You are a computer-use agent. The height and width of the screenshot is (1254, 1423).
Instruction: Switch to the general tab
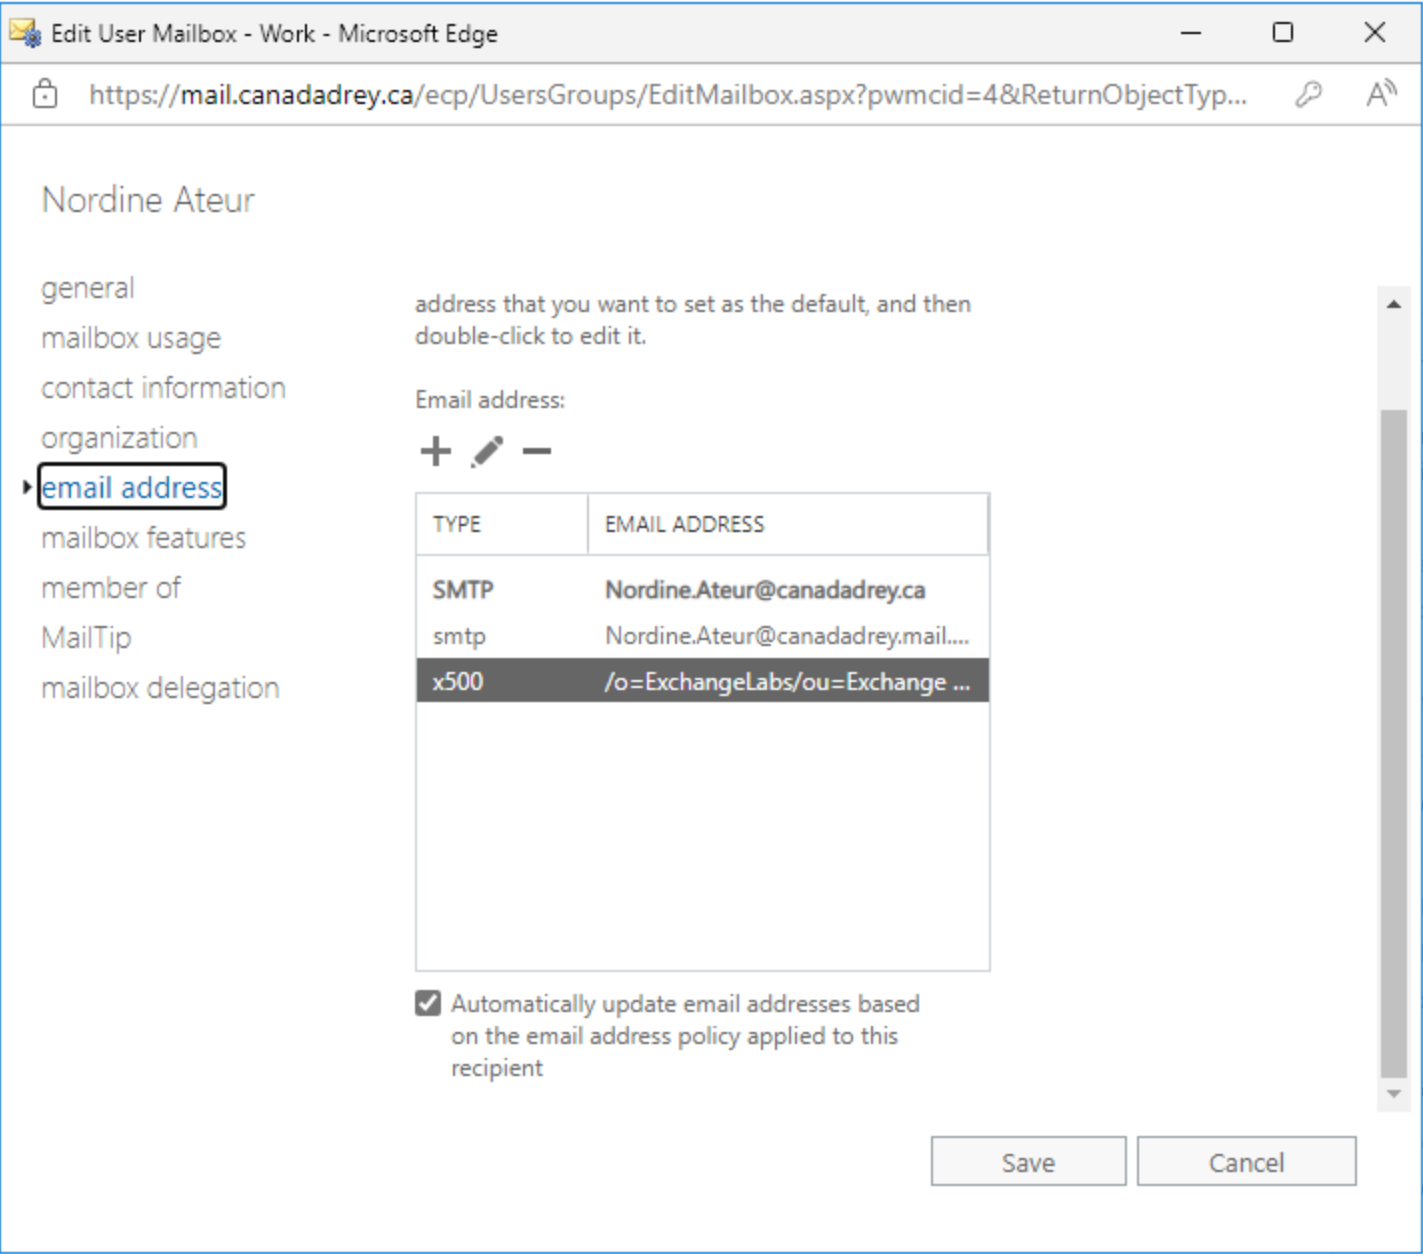coord(88,288)
